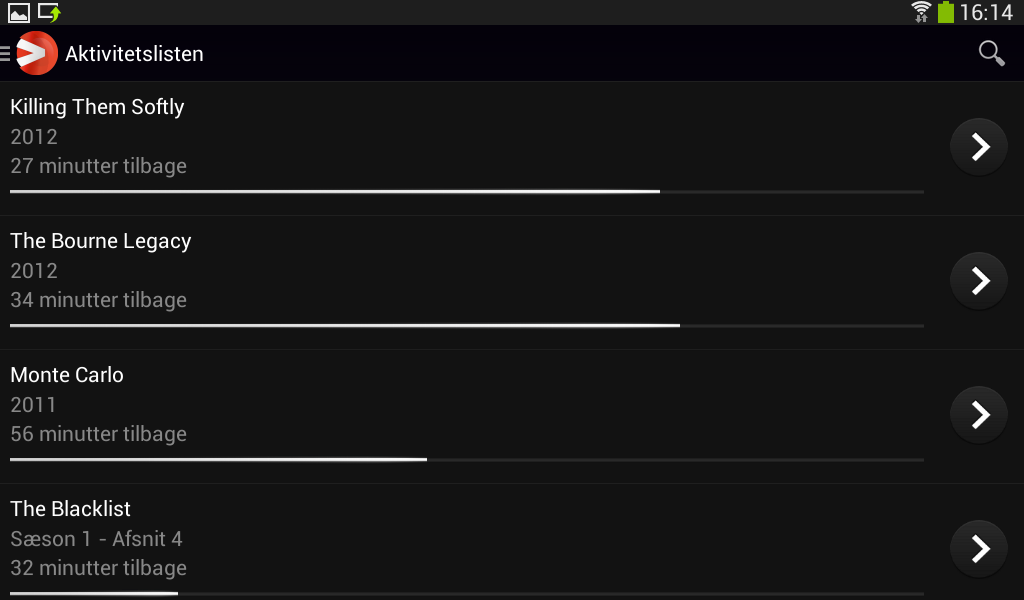Tap the upload notification icon
1024x600 pixels.
point(50,13)
